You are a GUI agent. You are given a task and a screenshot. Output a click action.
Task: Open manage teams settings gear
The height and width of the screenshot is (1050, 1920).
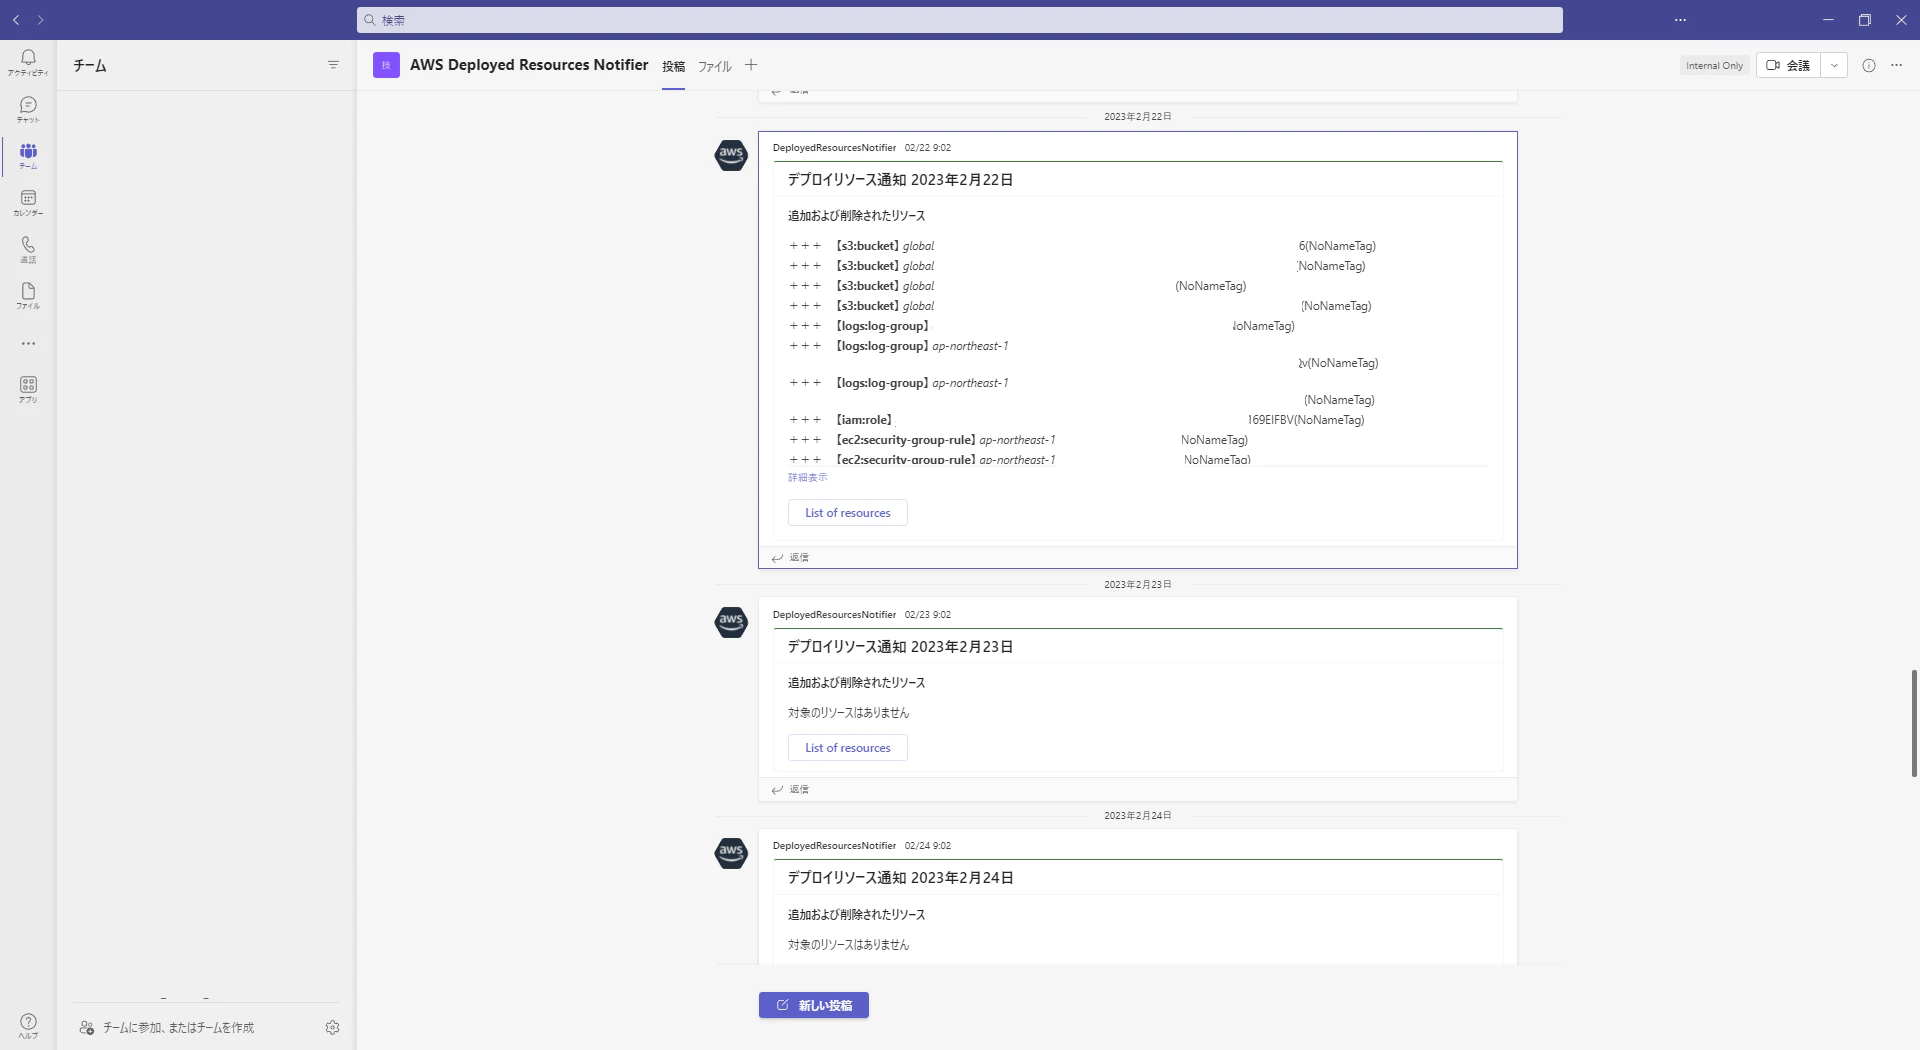tap(332, 1027)
